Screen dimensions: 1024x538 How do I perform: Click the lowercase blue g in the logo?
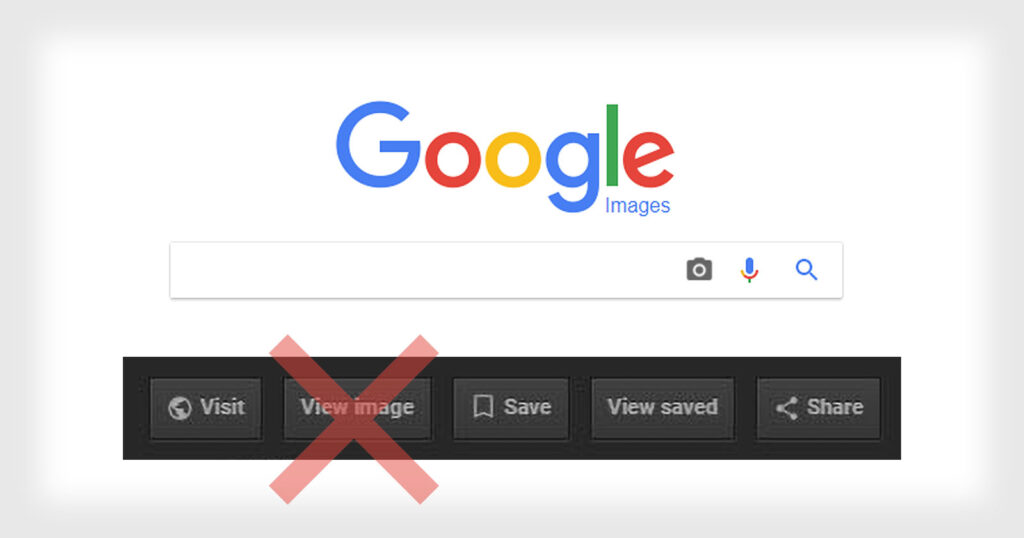573,171
